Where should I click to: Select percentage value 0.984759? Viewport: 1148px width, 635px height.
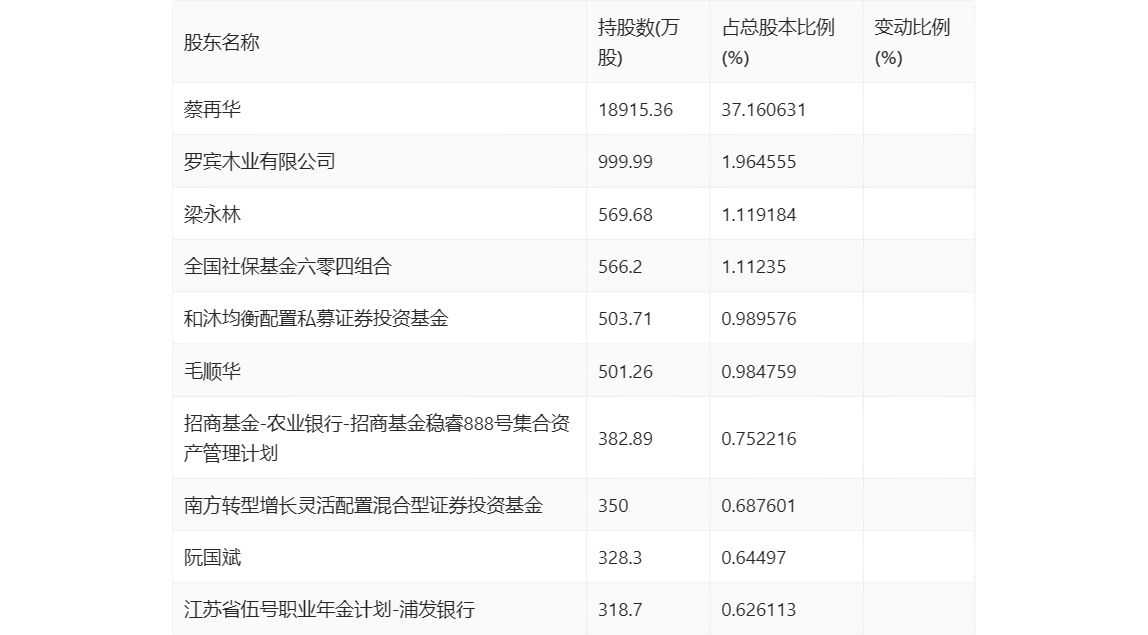(x=758, y=371)
